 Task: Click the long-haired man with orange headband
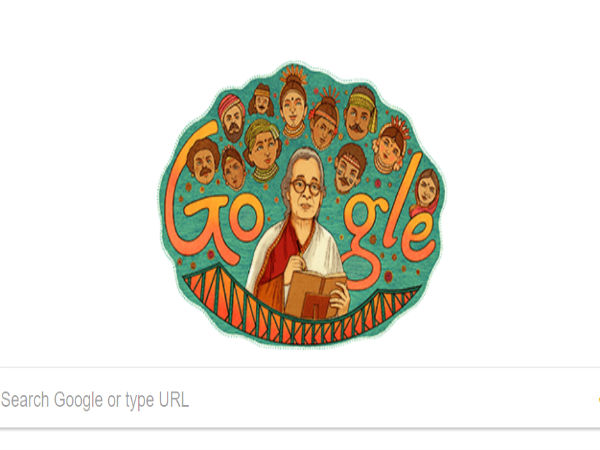[x=261, y=100]
